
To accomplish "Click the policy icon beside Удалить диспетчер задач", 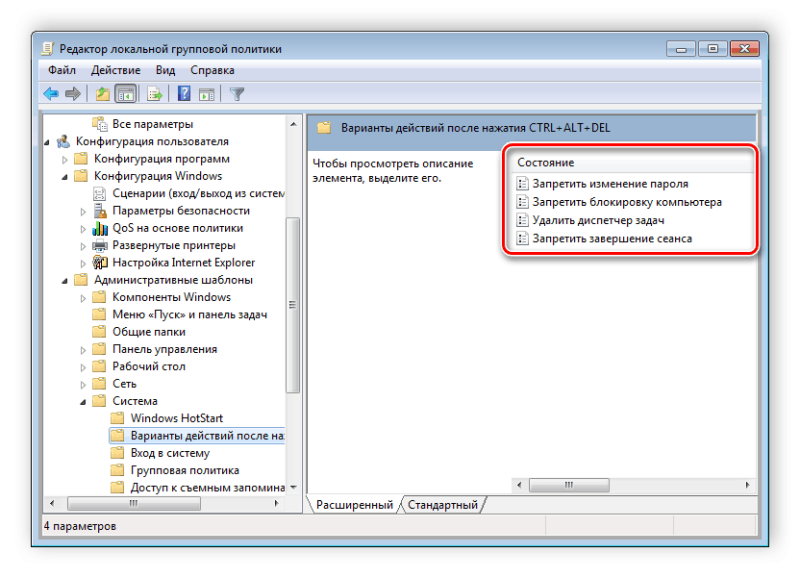I will 522,220.
